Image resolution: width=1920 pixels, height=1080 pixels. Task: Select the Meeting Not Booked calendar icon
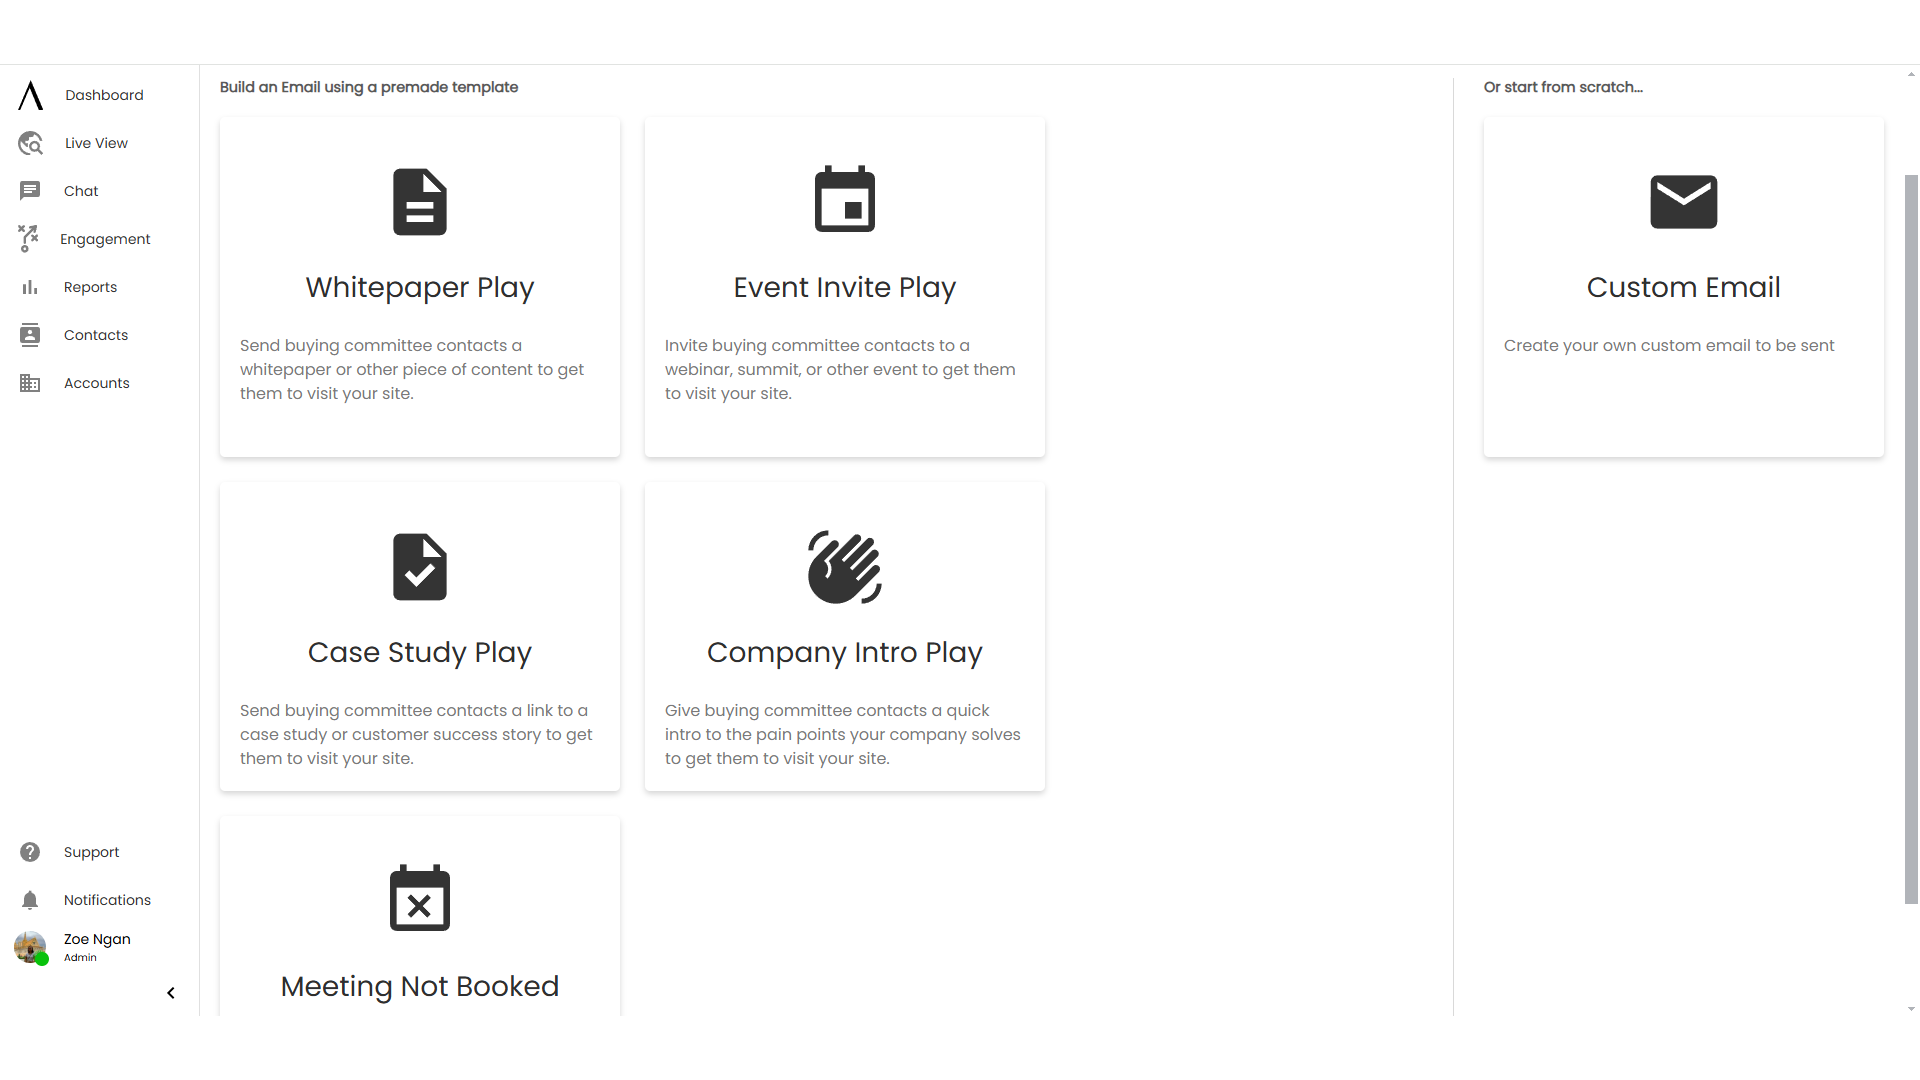[x=419, y=897]
